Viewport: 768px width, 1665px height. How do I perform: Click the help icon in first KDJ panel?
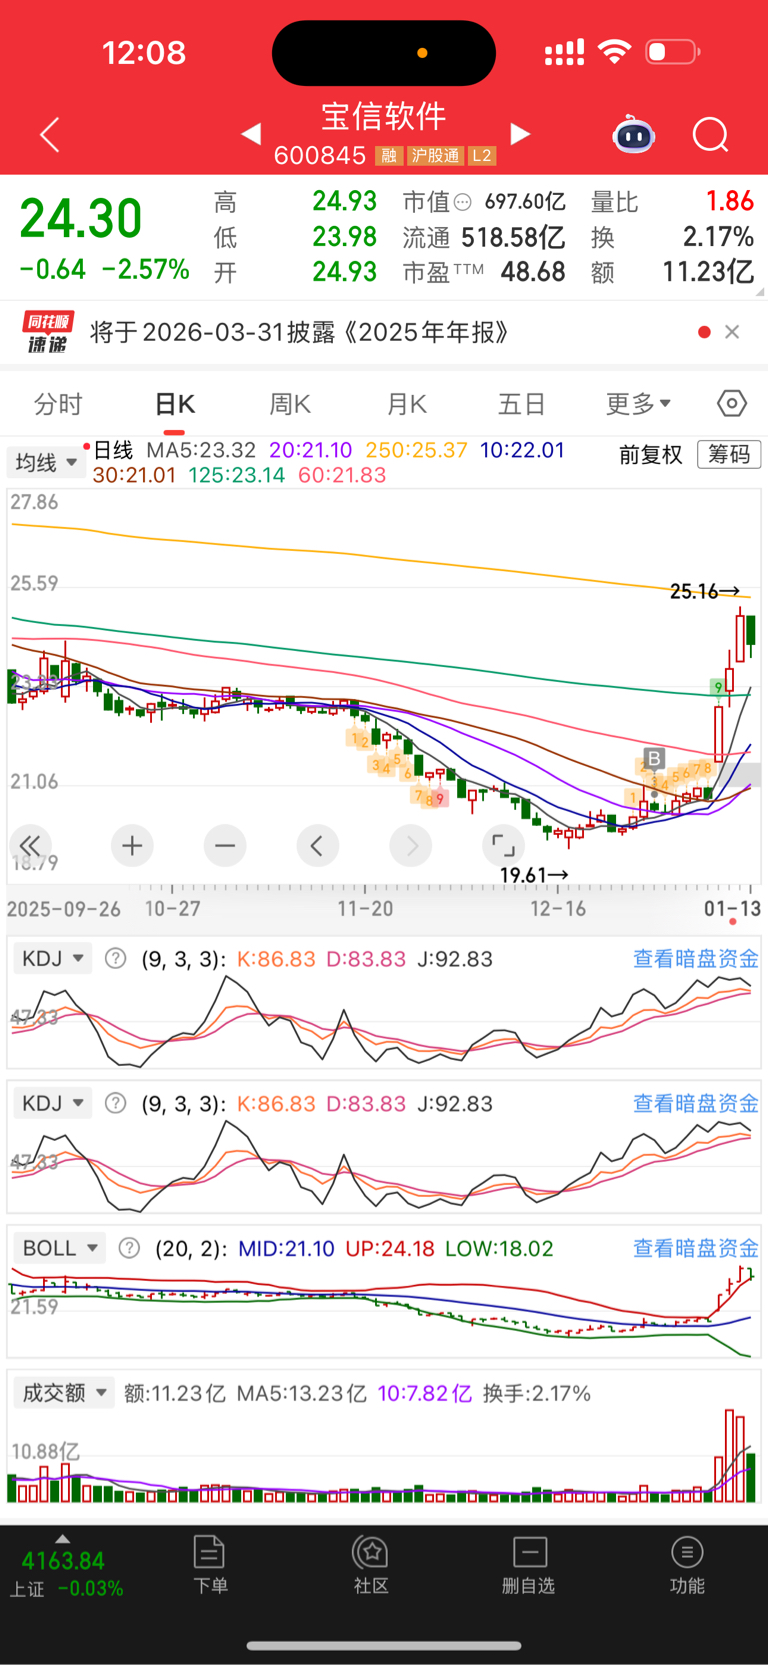pos(116,959)
